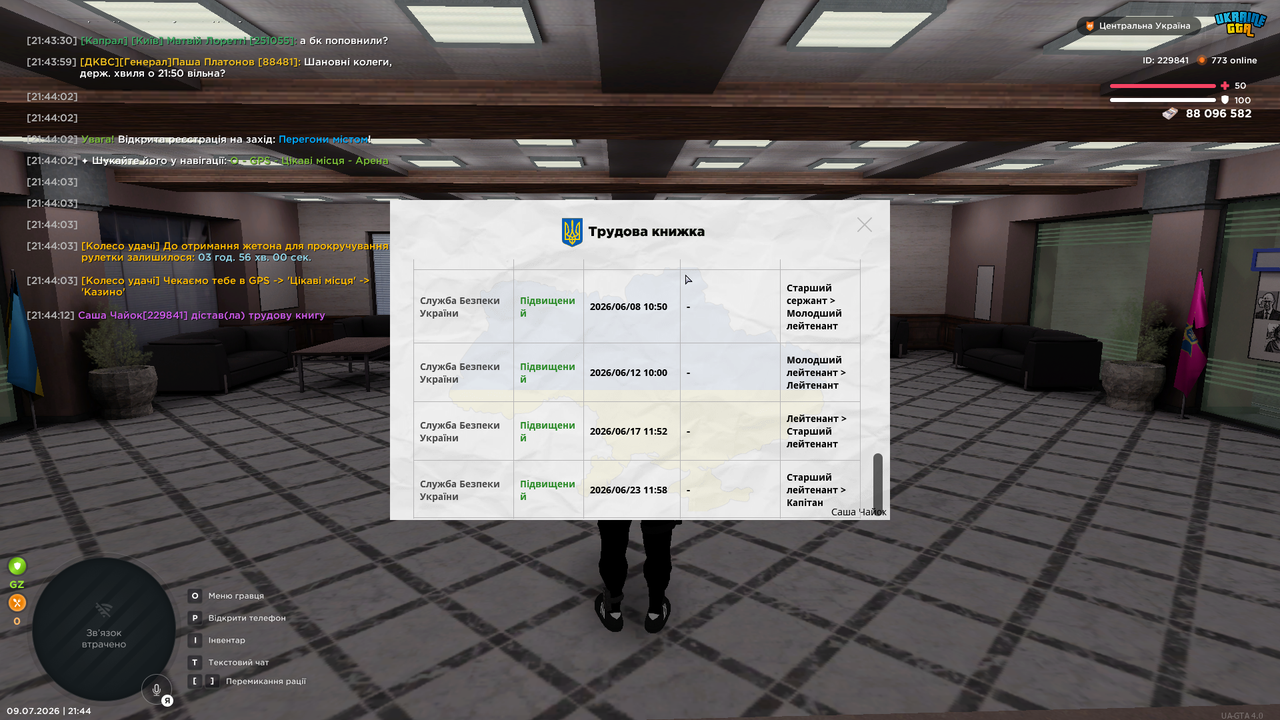Click the lost signal icon on the minimap

[x=104, y=609]
